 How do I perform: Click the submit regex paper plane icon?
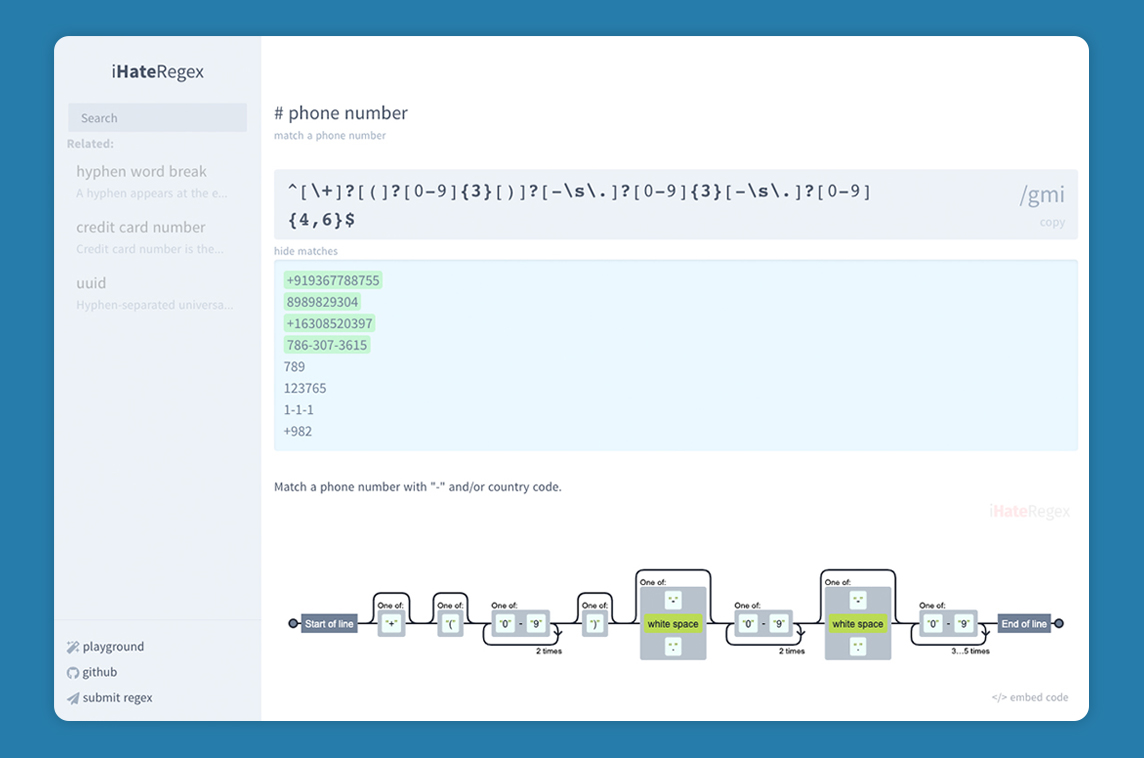coord(73,698)
